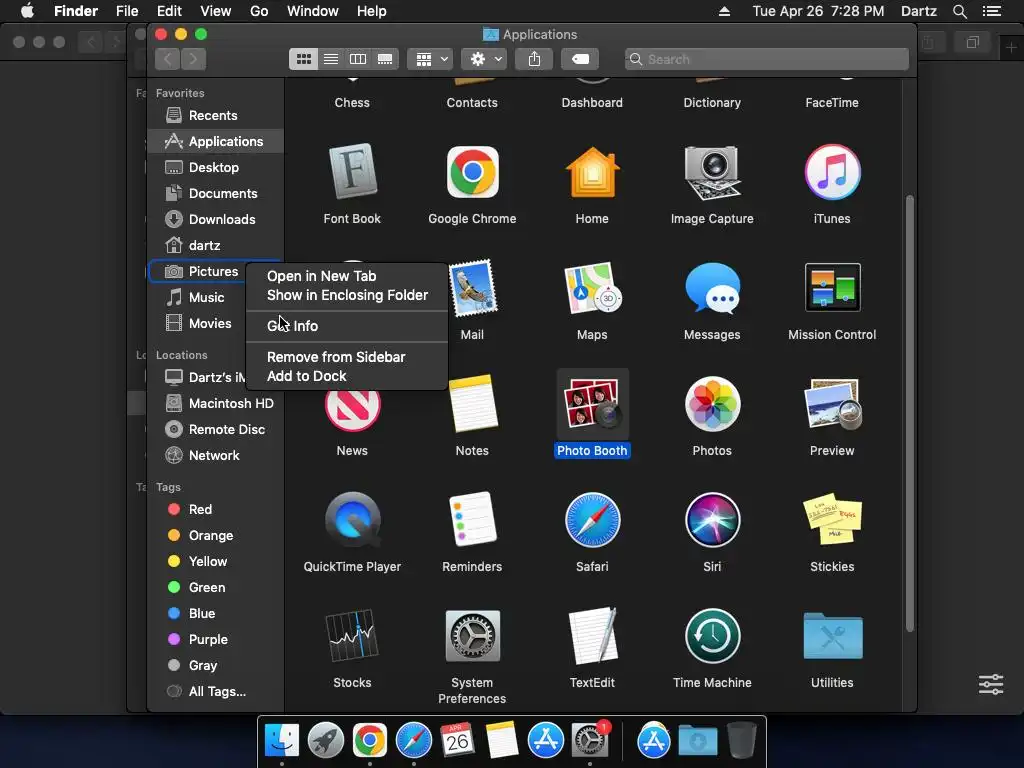Image resolution: width=1024 pixels, height=768 pixels.
Task: Select Desktop in the sidebar
Action: (216, 168)
